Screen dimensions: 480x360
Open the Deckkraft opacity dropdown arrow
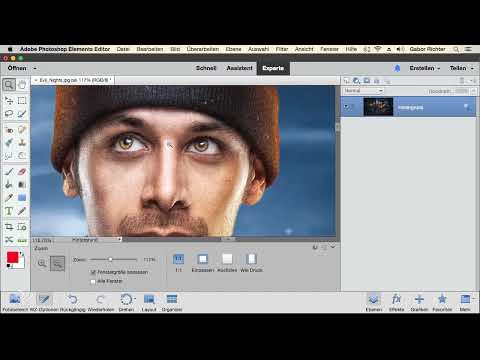coord(473,91)
